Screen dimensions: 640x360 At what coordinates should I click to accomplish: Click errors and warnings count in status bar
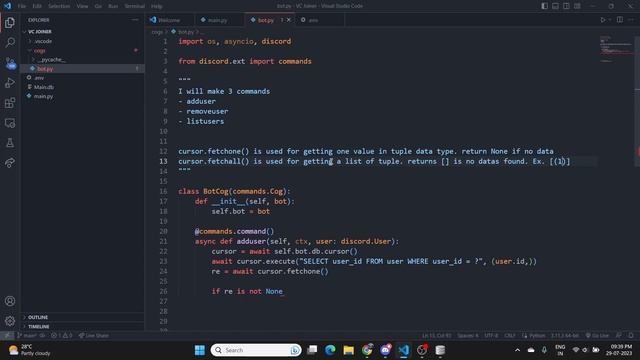[x=62, y=336]
